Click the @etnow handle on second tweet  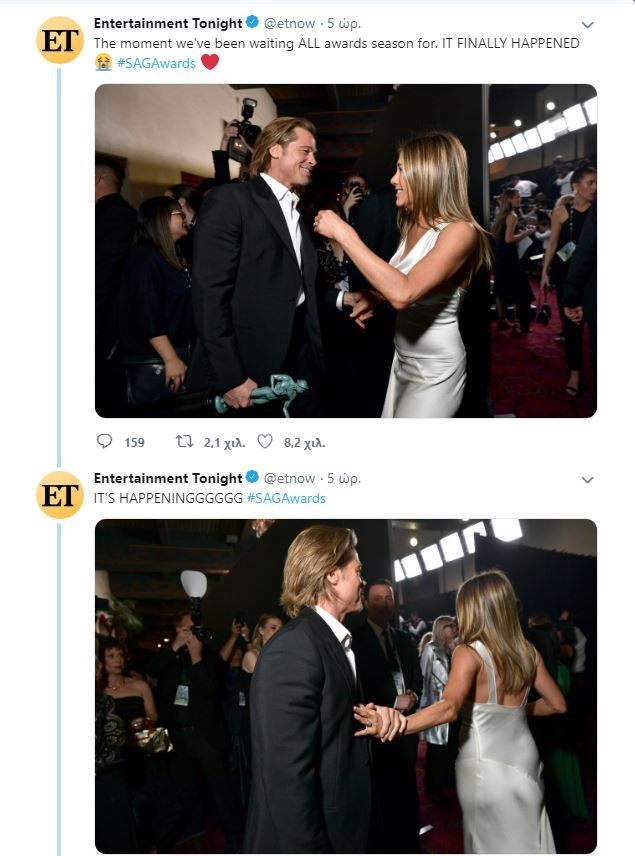click(290, 478)
